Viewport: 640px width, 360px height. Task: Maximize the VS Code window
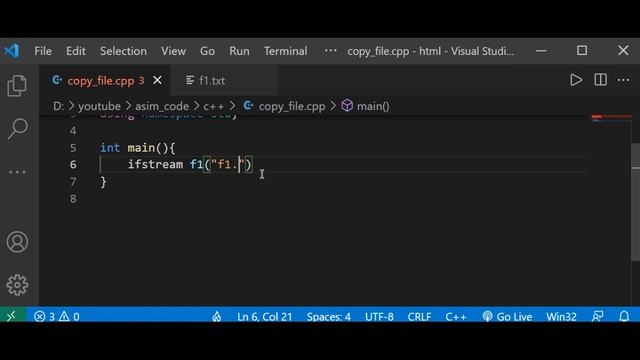582,51
